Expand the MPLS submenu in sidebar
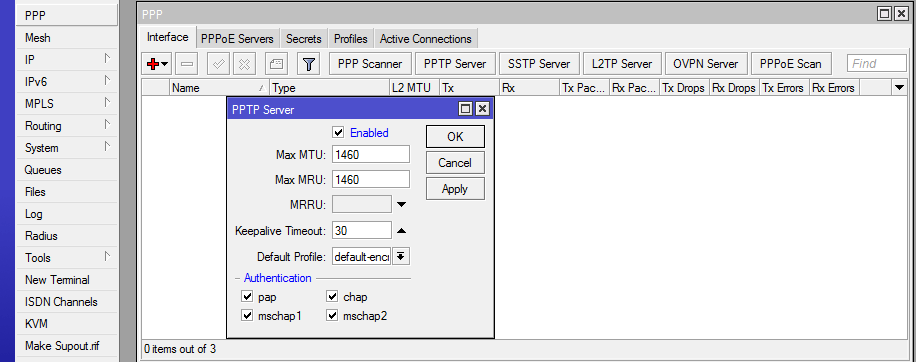Image resolution: width=916 pixels, height=362 pixels. click(x=107, y=103)
